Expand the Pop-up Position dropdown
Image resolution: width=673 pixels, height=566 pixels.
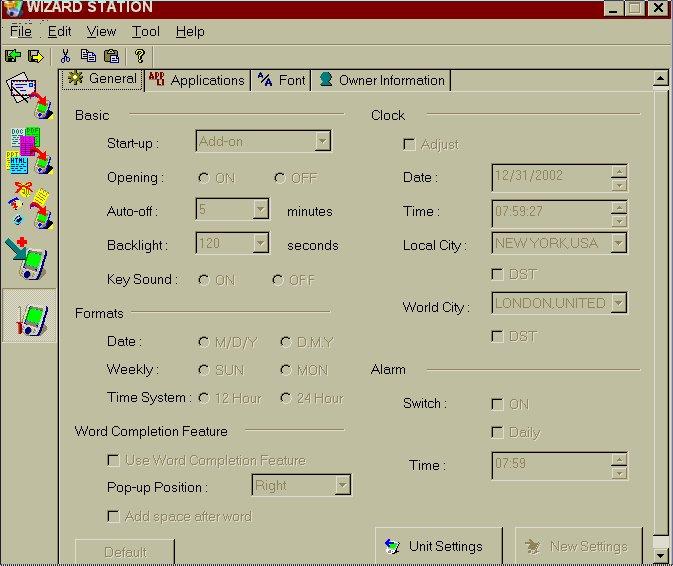pyautogui.click(x=342, y=486)
